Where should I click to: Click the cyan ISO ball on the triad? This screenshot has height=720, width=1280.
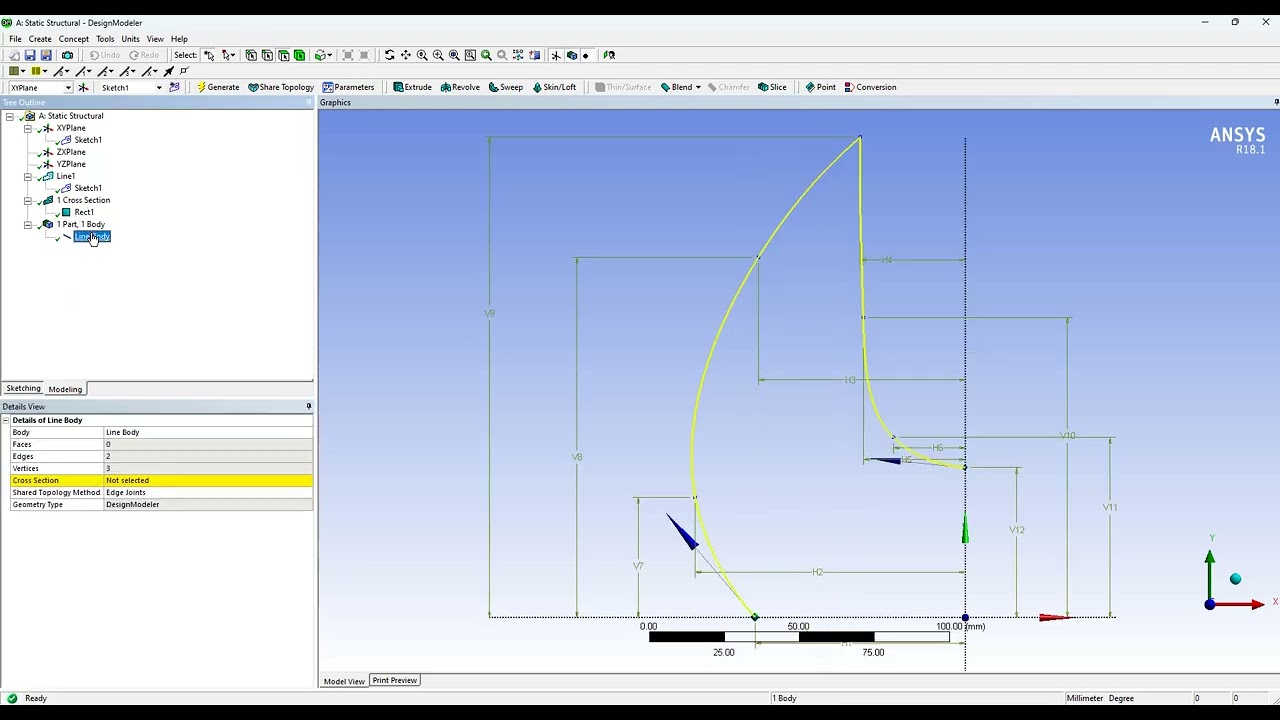tap(1235, 579)
